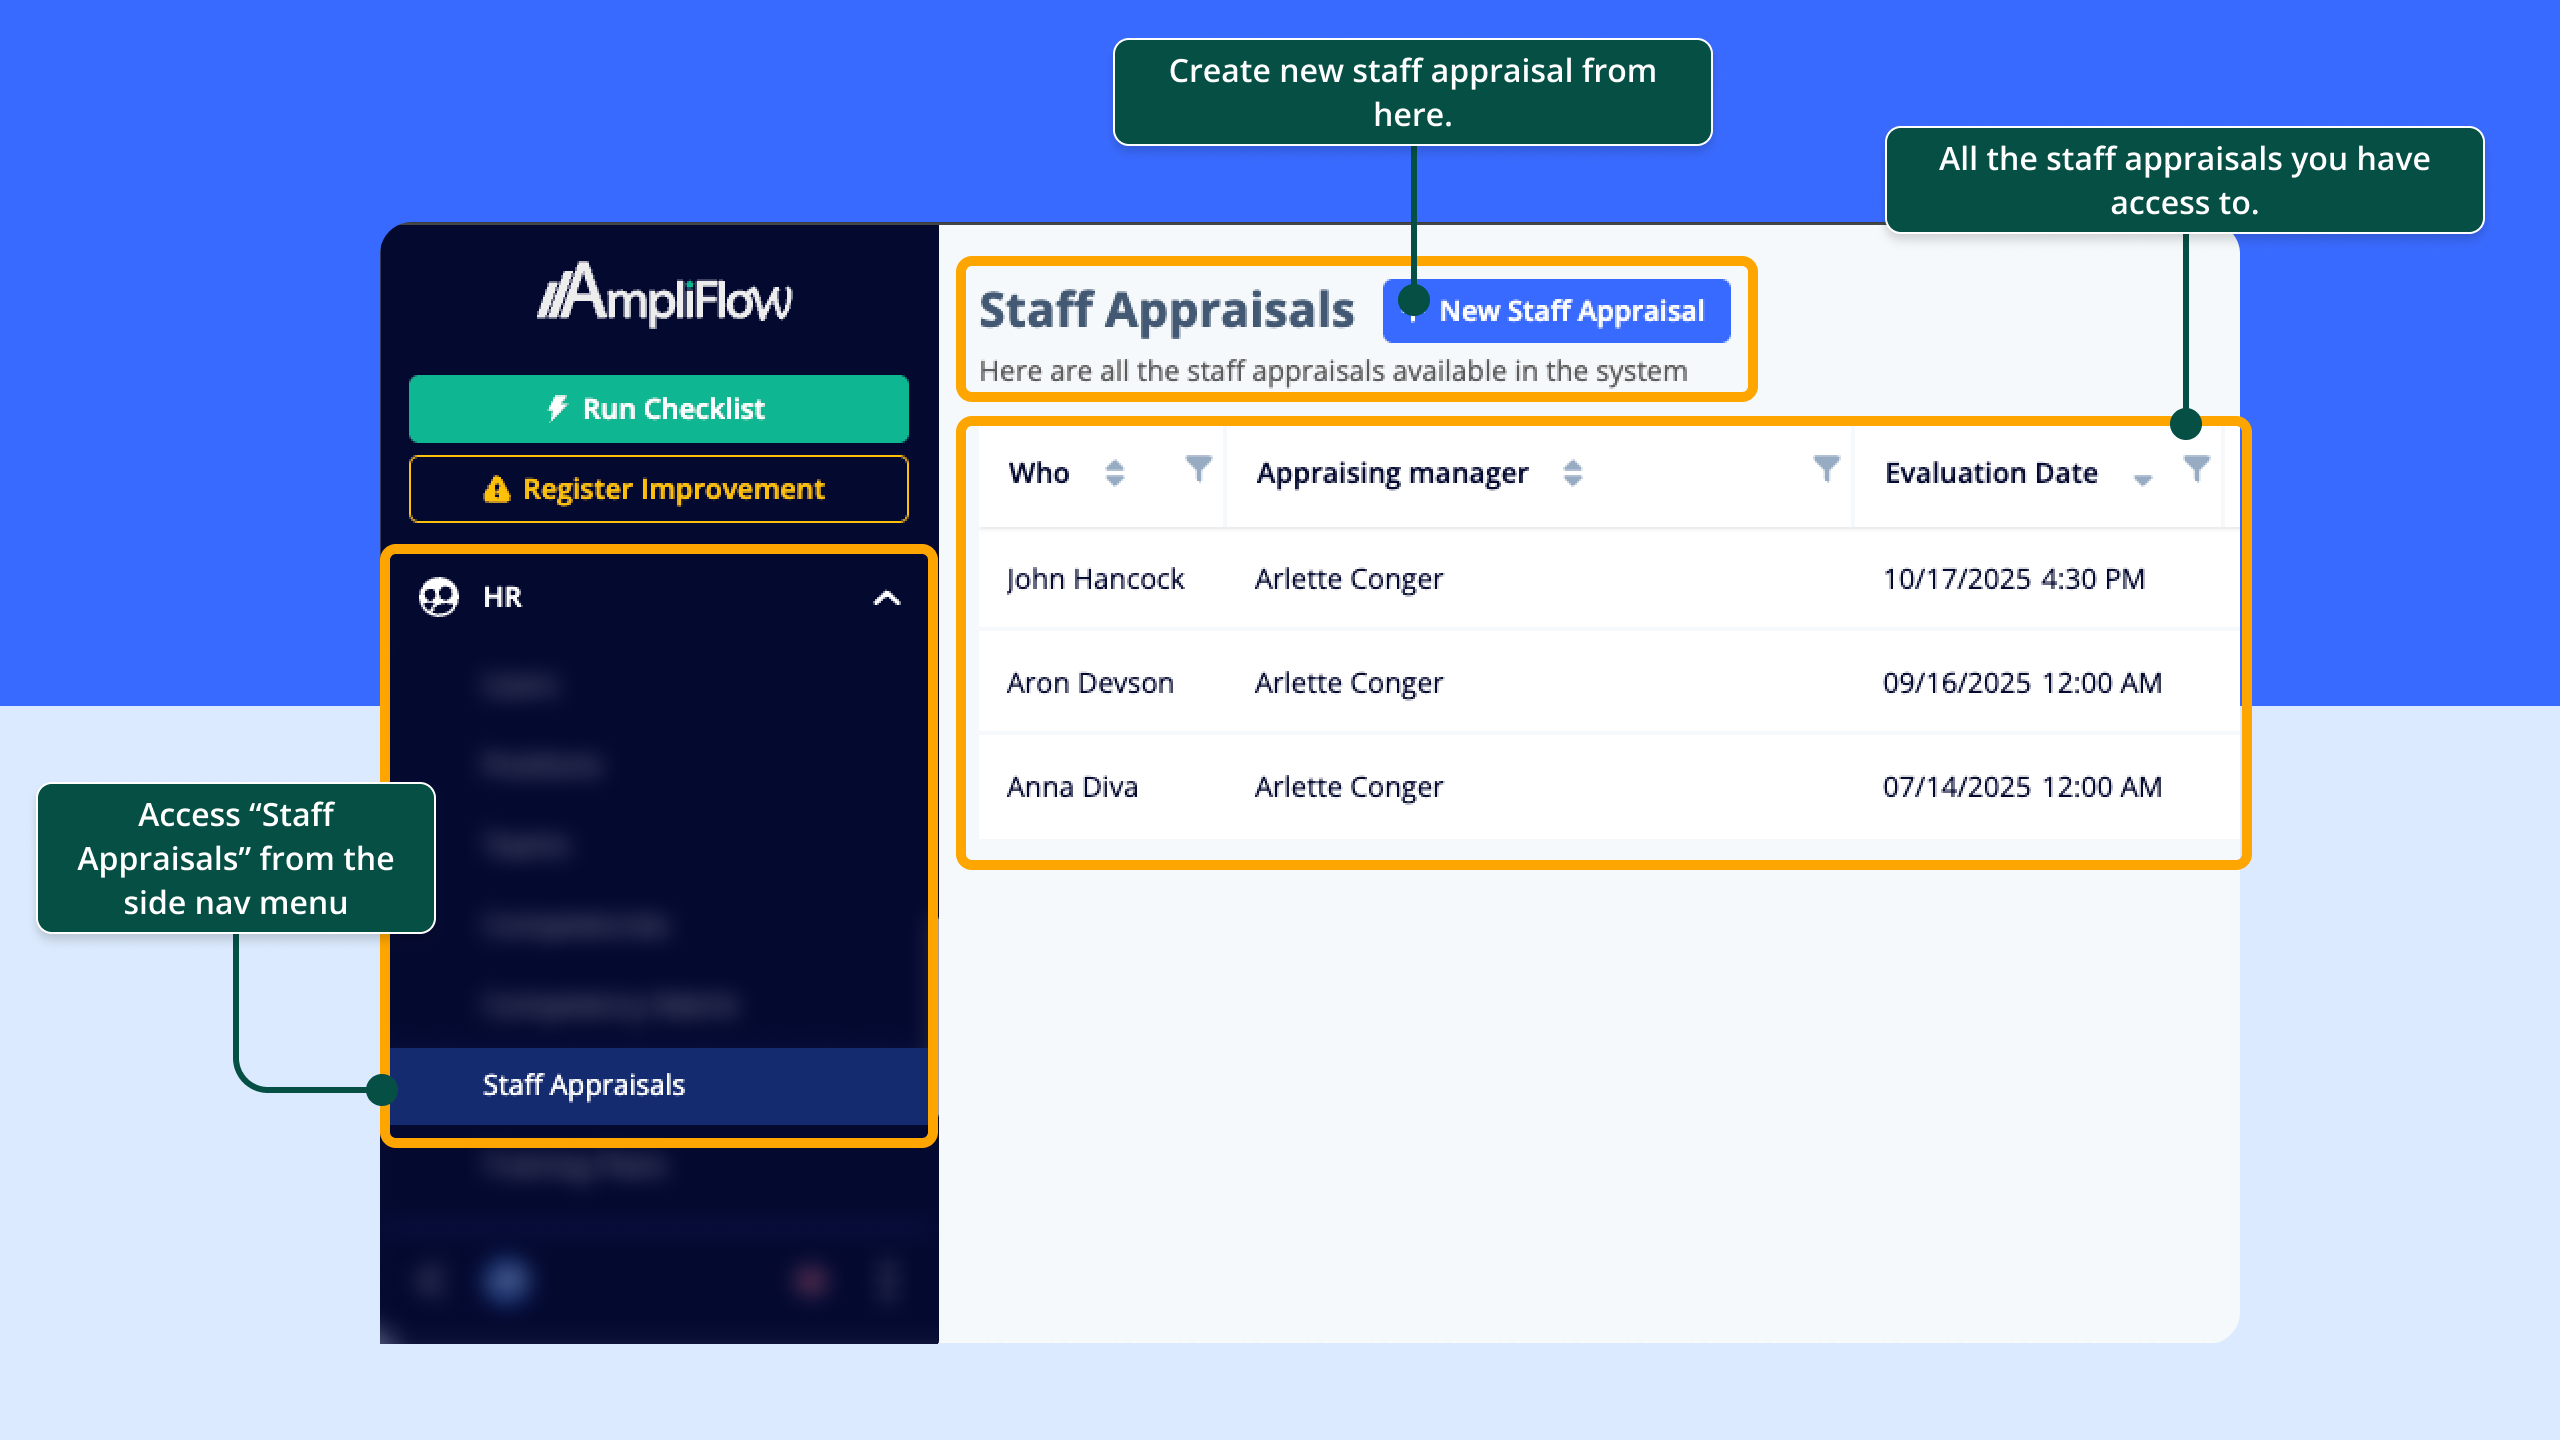Click the Evaluation Date column header
2560x1440 pixels.
coord(1990,473)
